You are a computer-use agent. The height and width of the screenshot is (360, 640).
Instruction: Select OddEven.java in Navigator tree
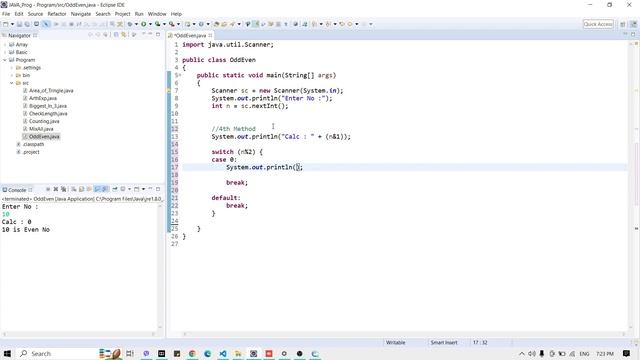pos(44,137)
